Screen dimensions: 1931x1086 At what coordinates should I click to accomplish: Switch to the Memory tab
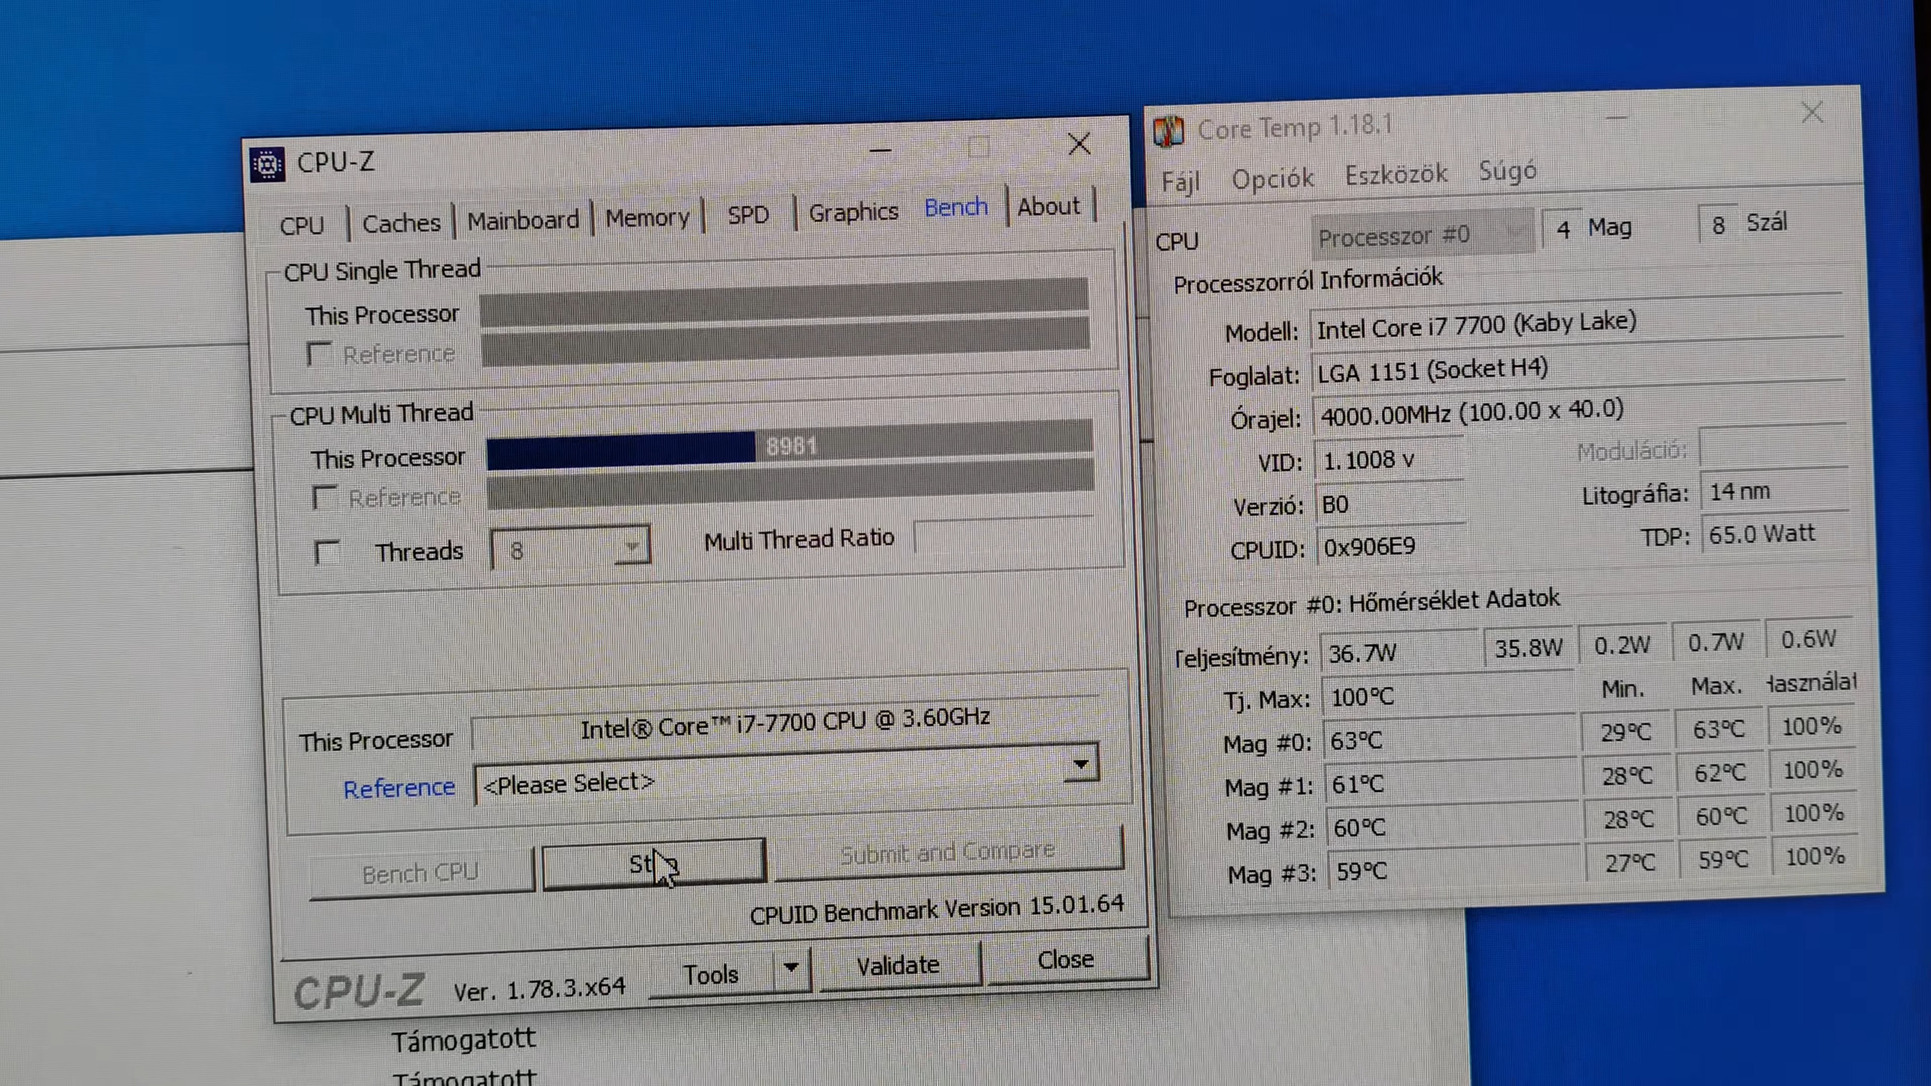(x=646, y=217)
